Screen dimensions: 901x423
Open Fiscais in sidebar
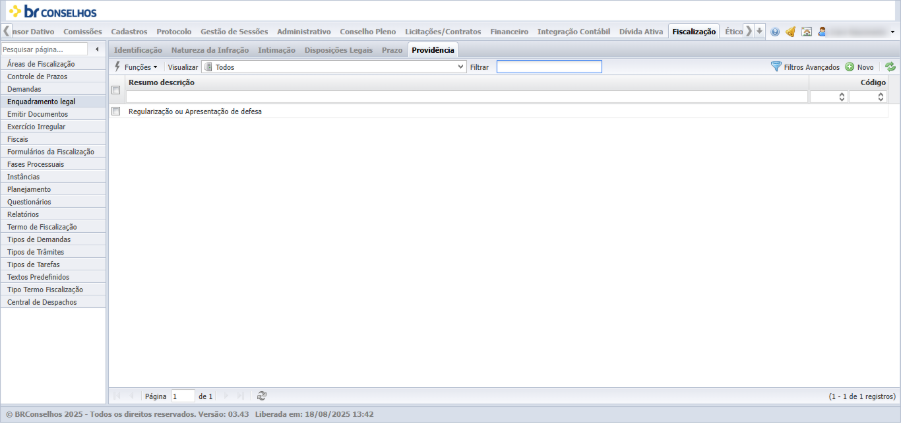[x=53, y=139]
